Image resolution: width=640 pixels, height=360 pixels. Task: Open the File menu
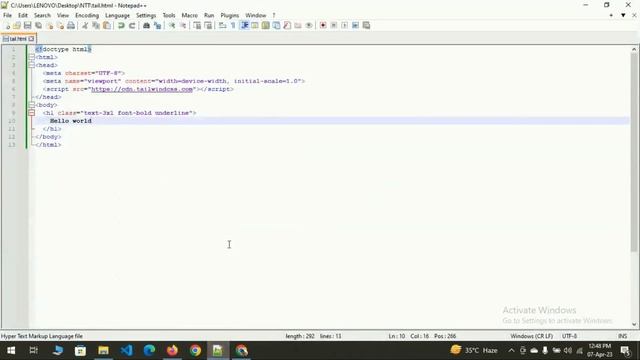click(x=7, y=15)
